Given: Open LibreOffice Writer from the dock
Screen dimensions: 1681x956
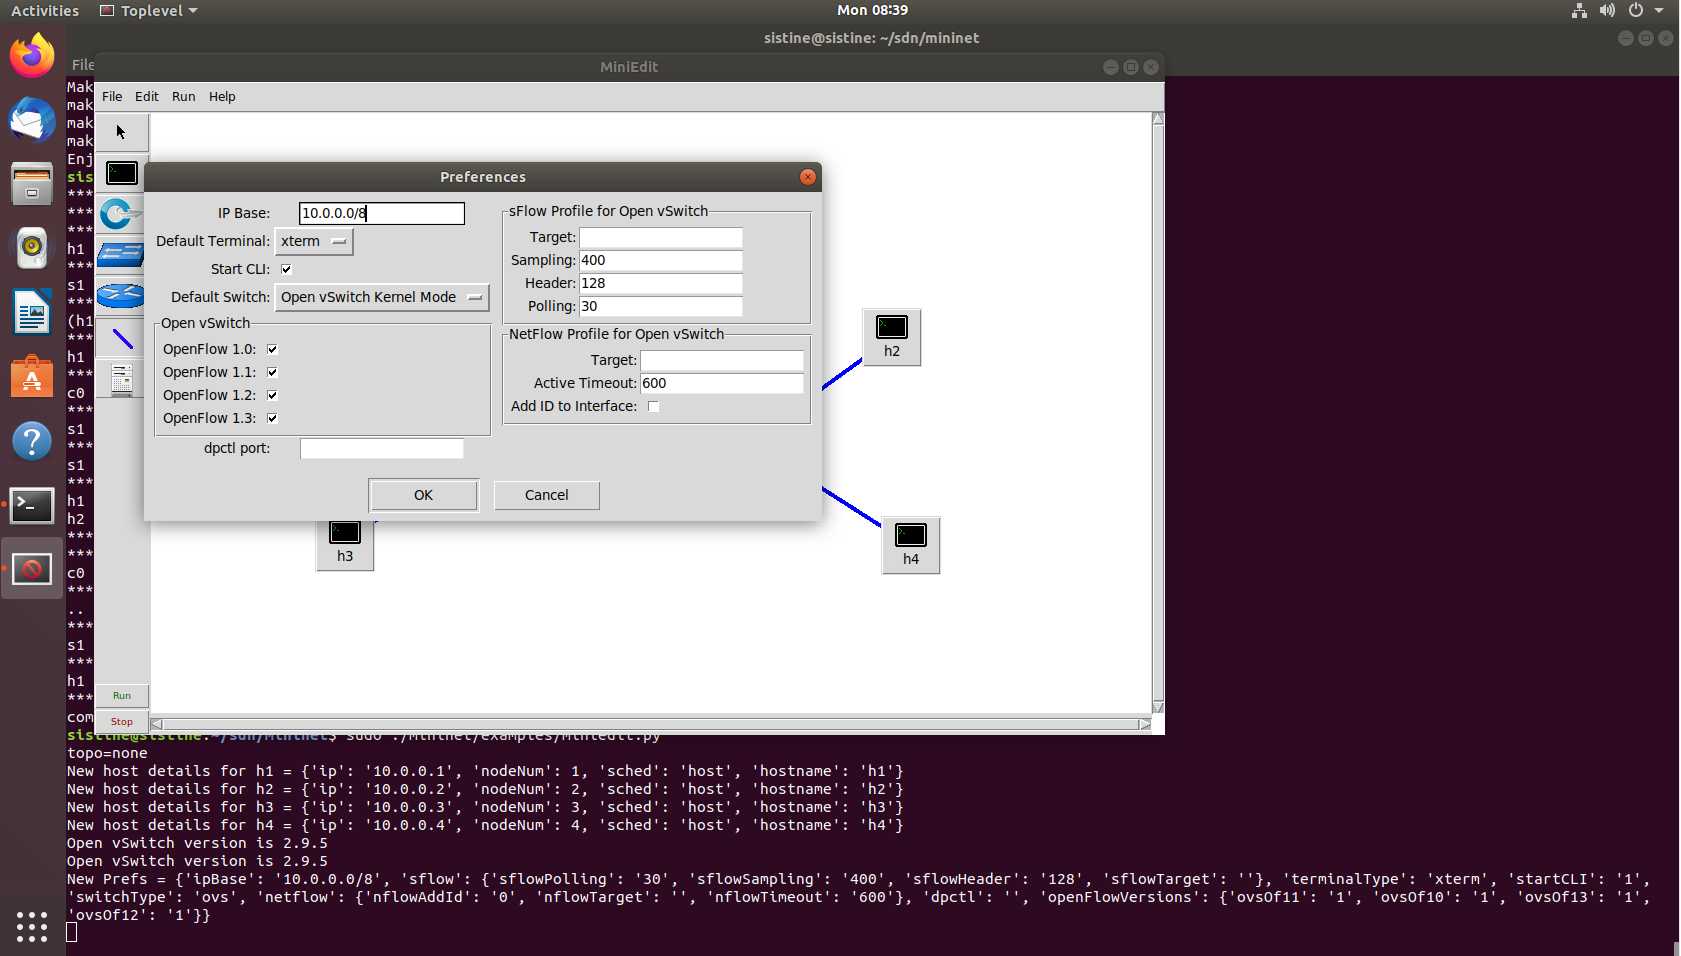Looking at the screenshot, I should (x=32, y=312).
